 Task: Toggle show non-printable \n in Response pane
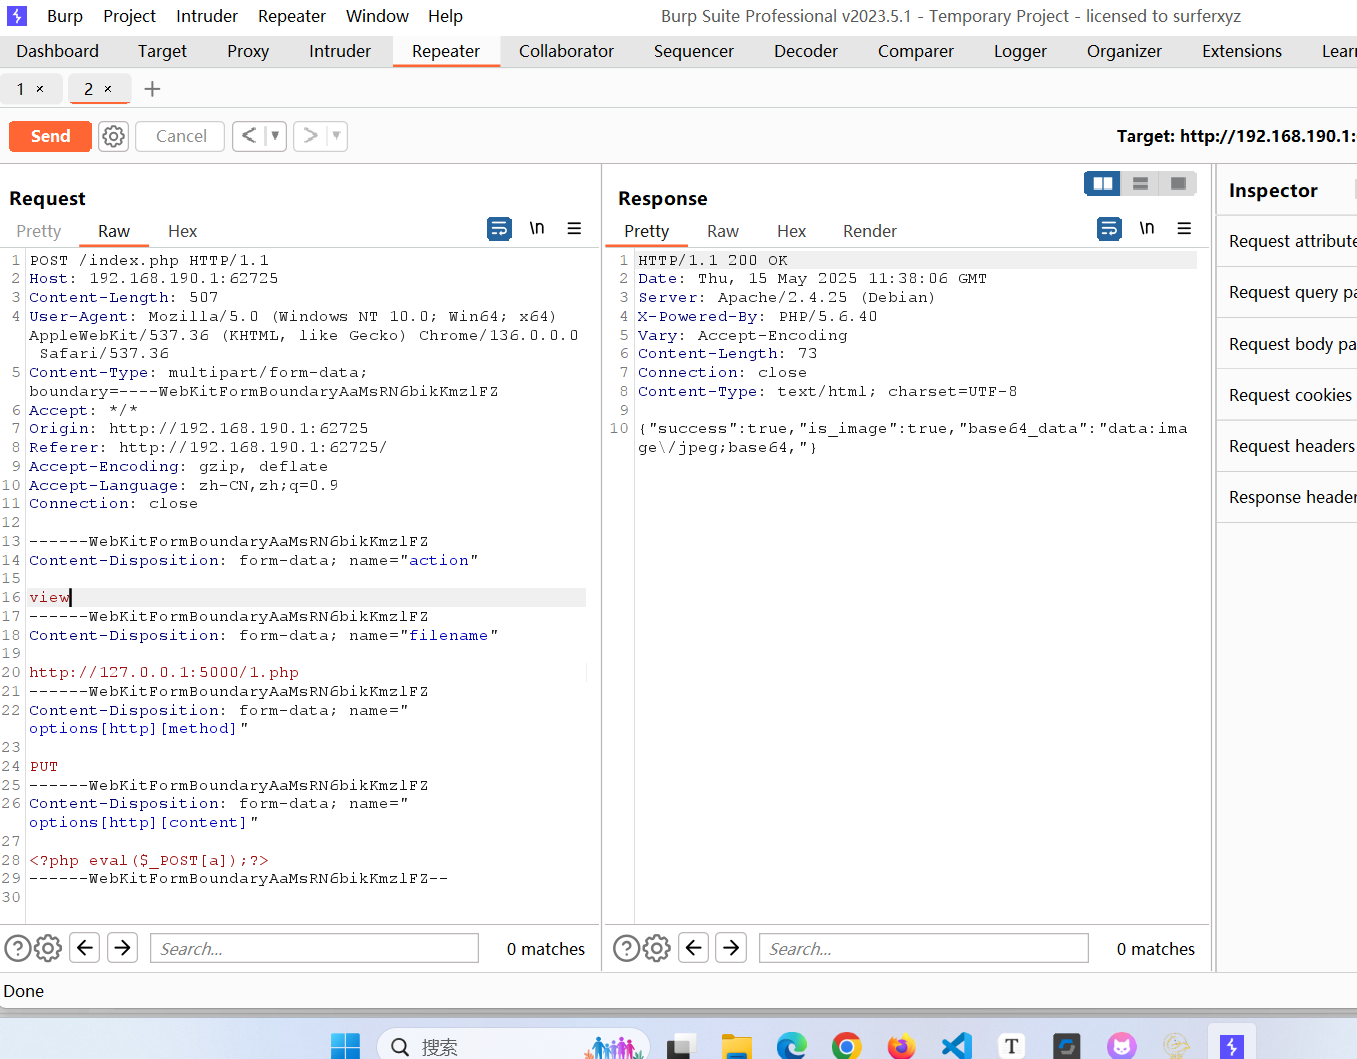point(1147,229)
